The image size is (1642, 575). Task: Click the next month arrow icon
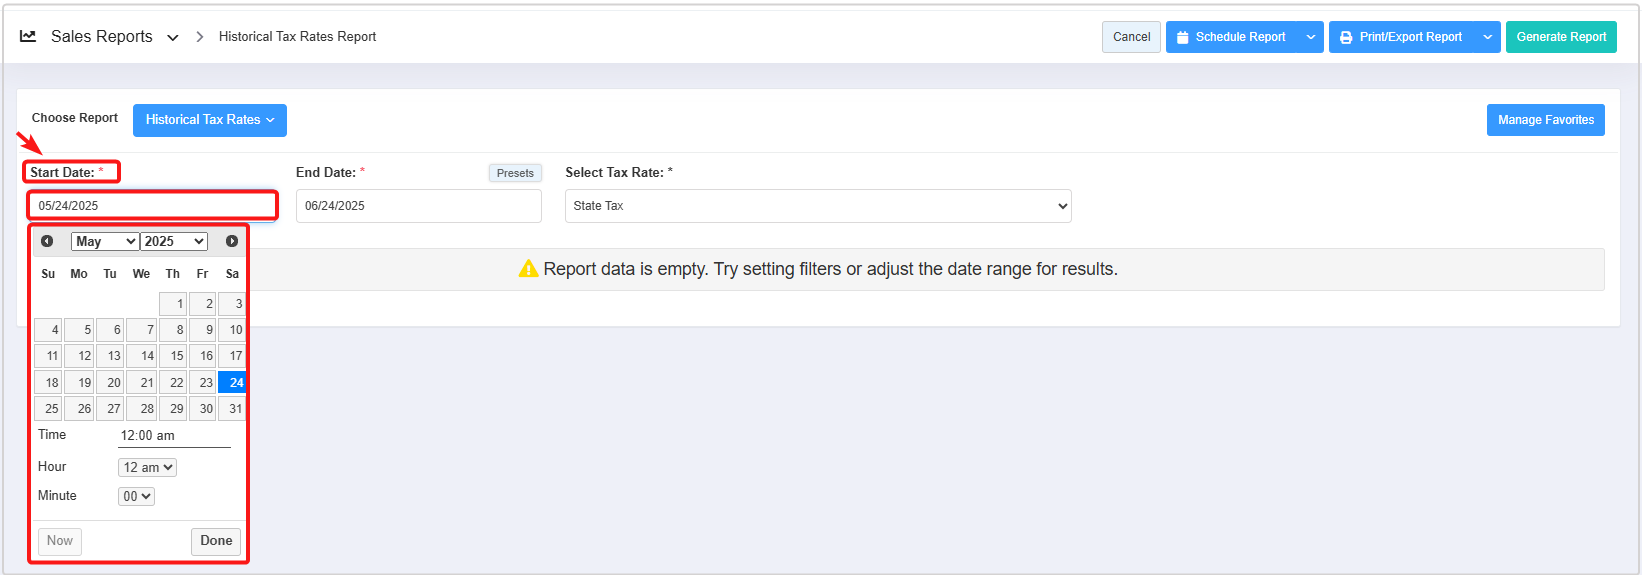(232, 241)
